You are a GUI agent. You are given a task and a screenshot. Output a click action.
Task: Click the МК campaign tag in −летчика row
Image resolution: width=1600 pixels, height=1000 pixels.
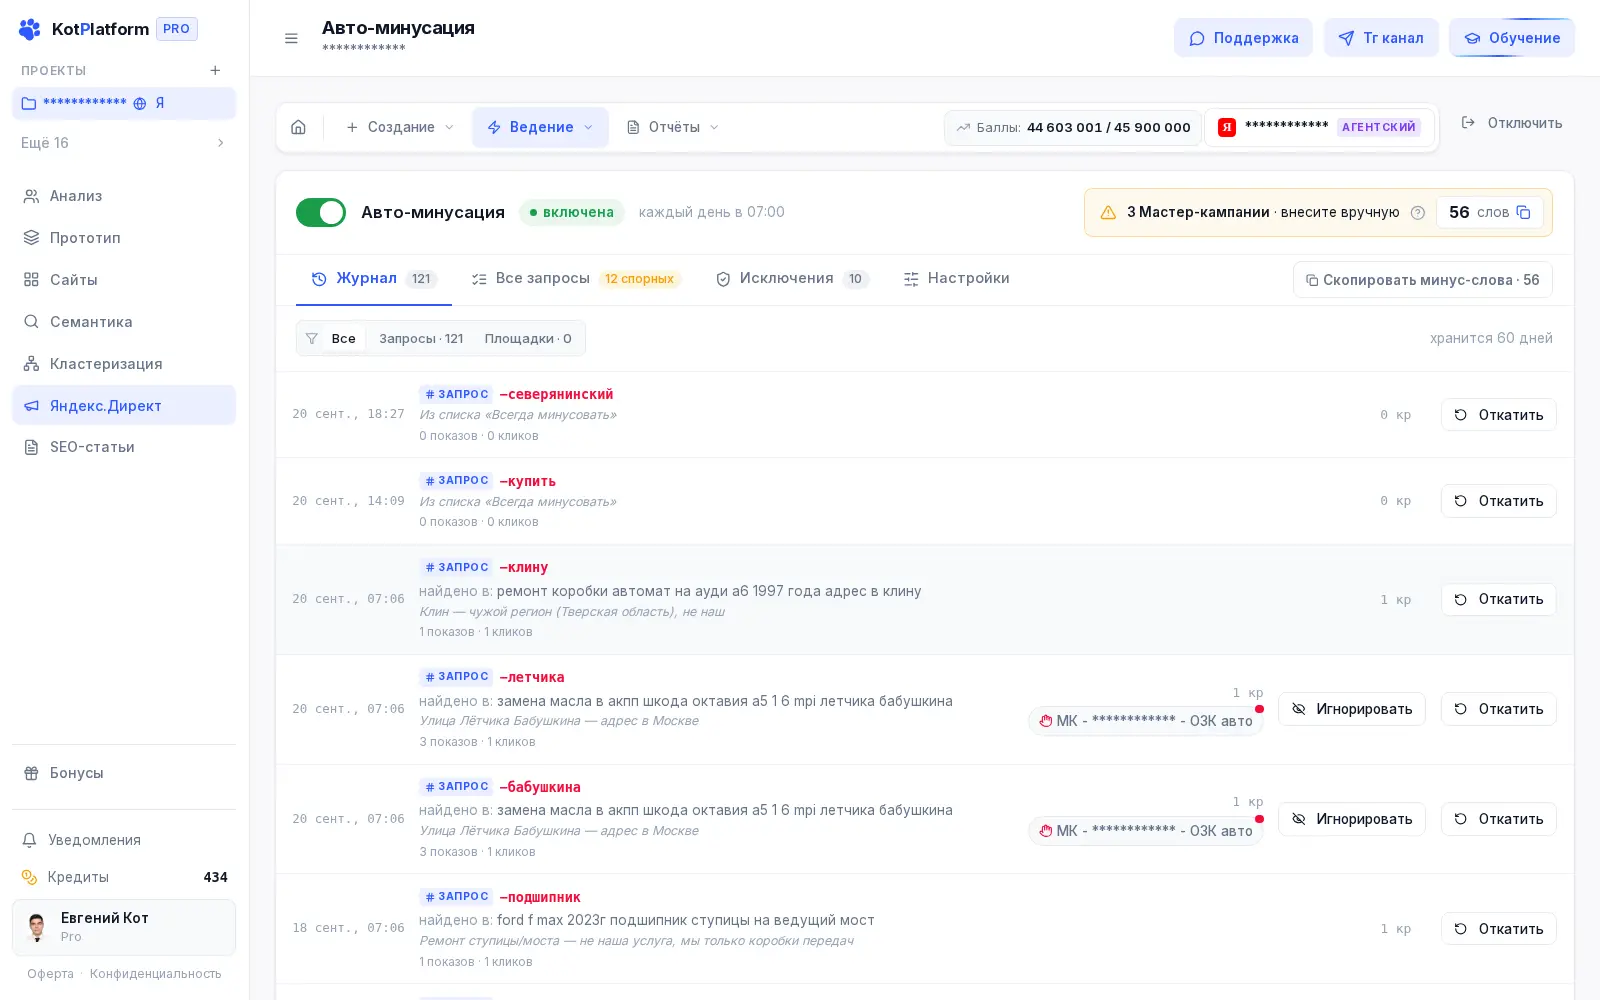1145,721
